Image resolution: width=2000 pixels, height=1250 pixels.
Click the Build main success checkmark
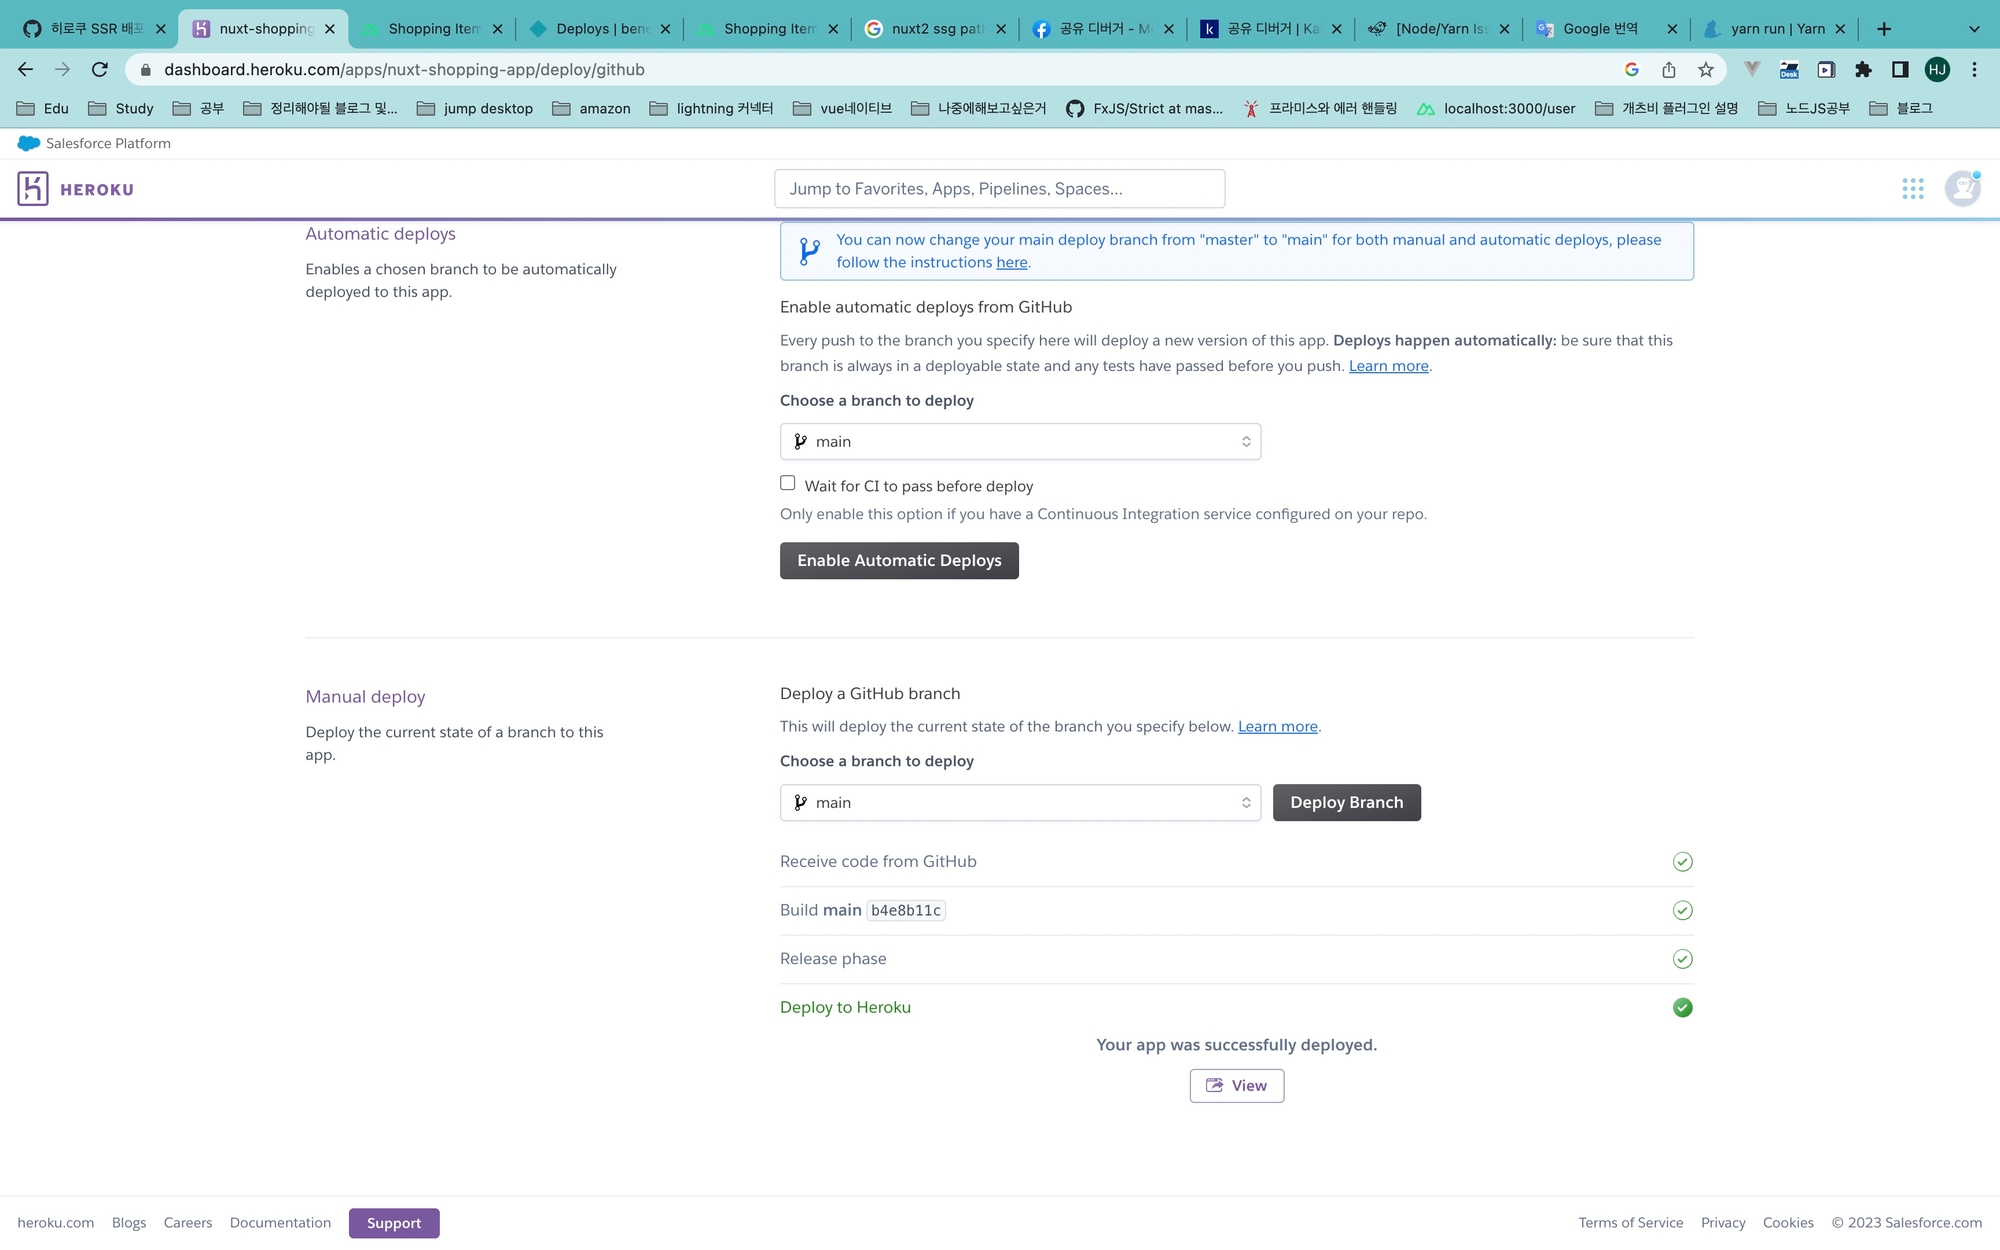click(1683, 910)
